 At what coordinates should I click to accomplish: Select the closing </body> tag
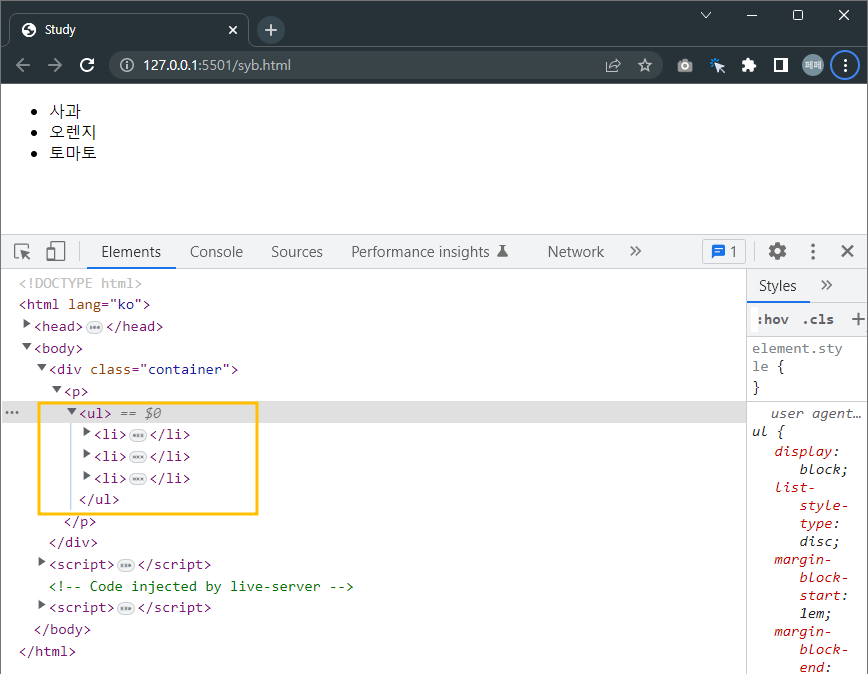tap(63, 630)
